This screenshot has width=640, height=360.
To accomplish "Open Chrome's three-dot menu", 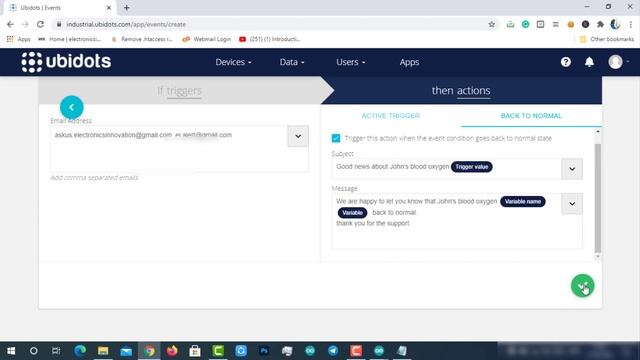I will point(631,24).
